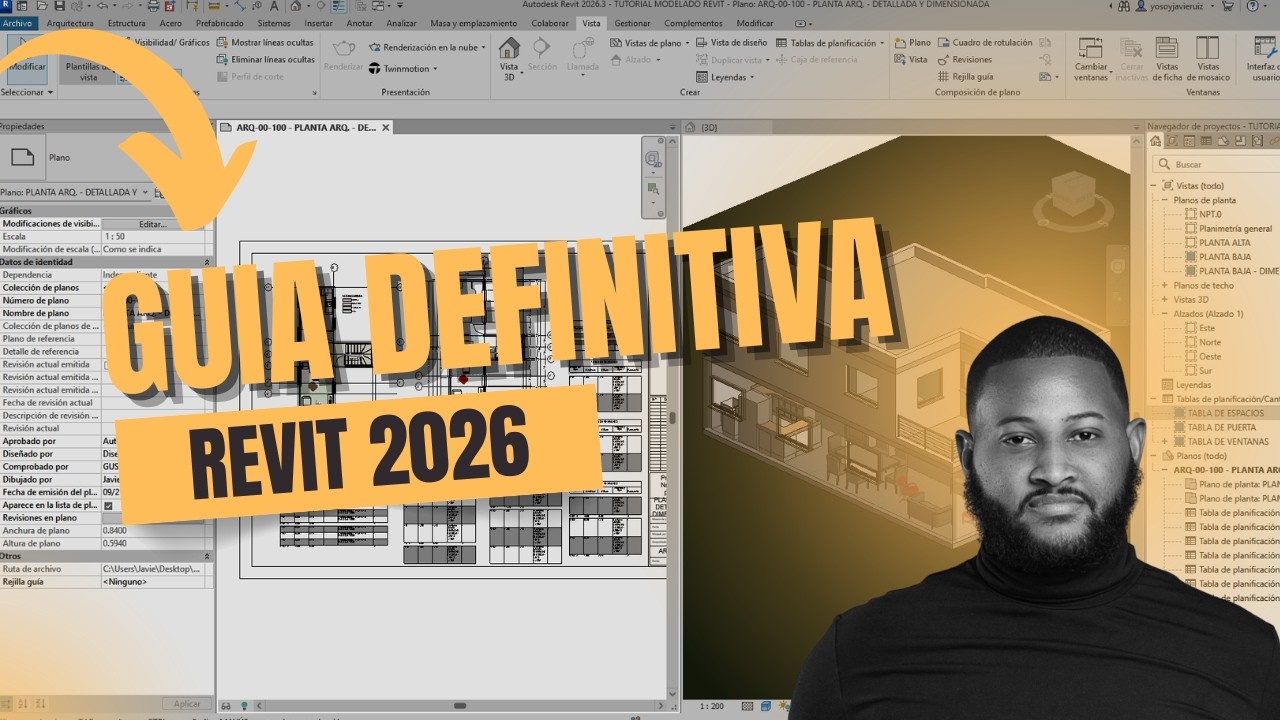1280x720 pixels.
Task: Click the Rejilla guía tool
Action: pyautogui.click(x=966, y=76)
